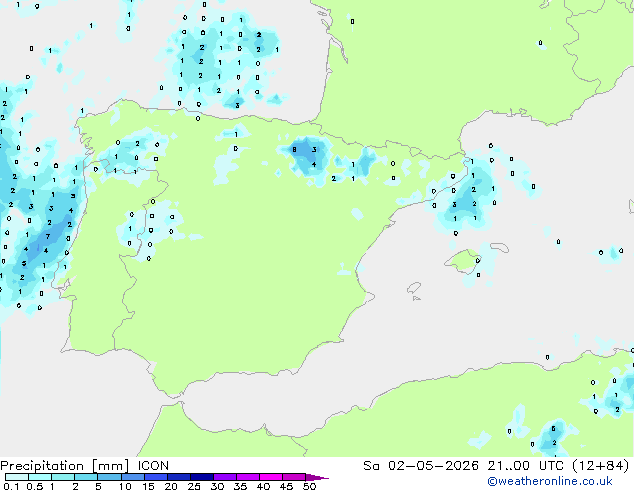Click the legend tick label '20'
The height and width of the screenshot is (490, 634).
pos(171,486)
